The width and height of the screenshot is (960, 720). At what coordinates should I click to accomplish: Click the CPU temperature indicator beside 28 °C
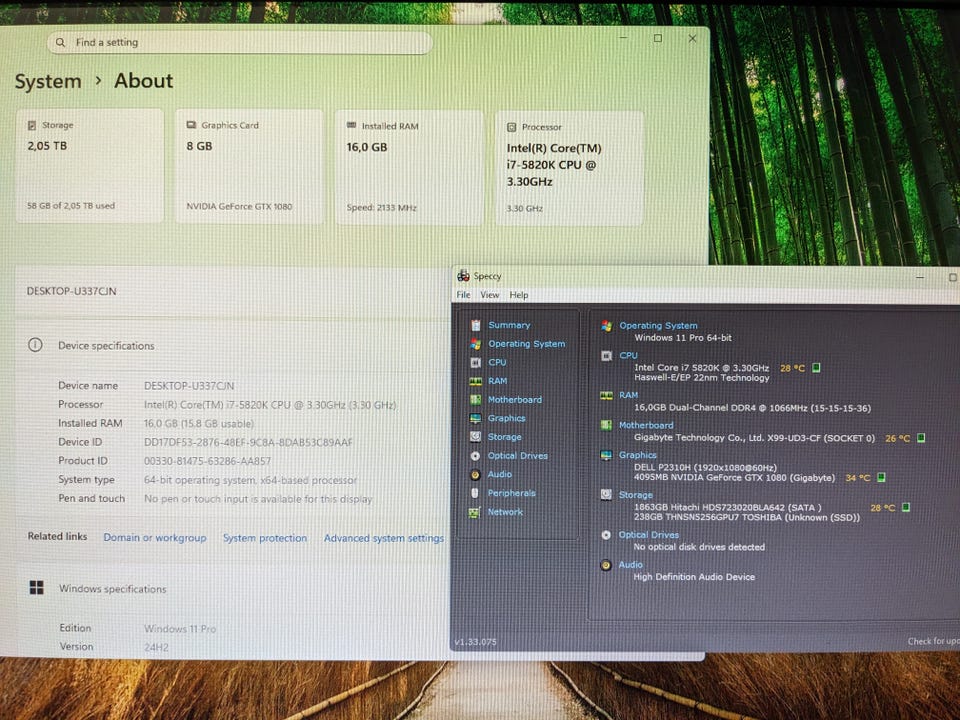pyautogui.click(x=816, y=367)
